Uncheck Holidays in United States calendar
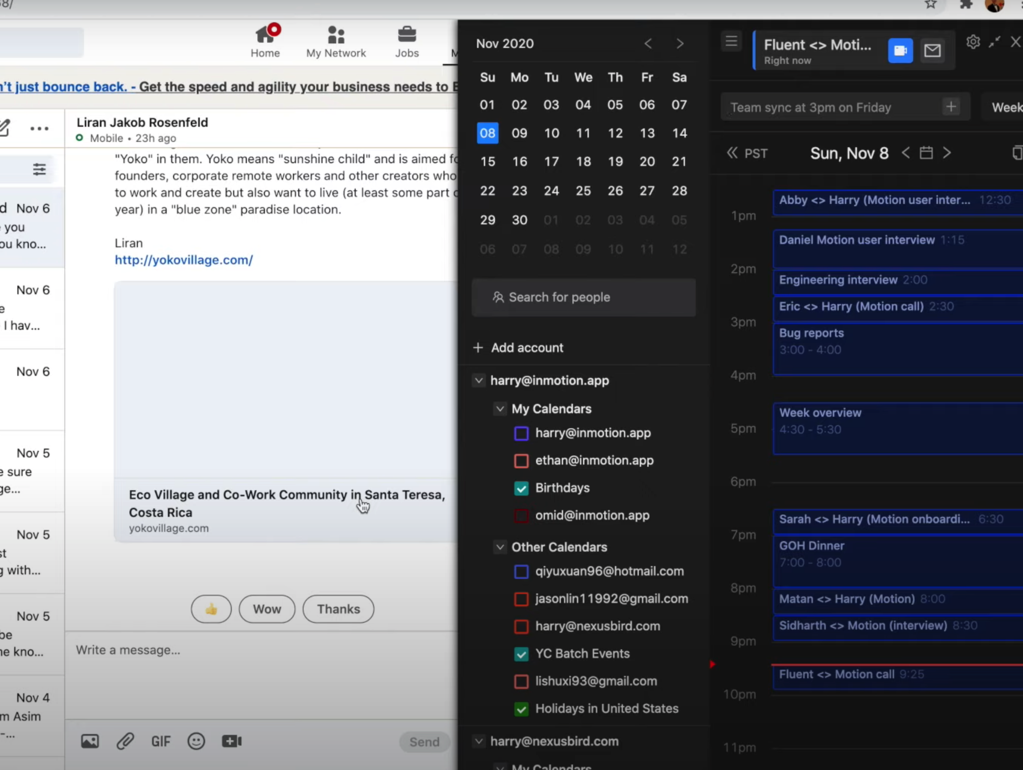 click(521, 709)
